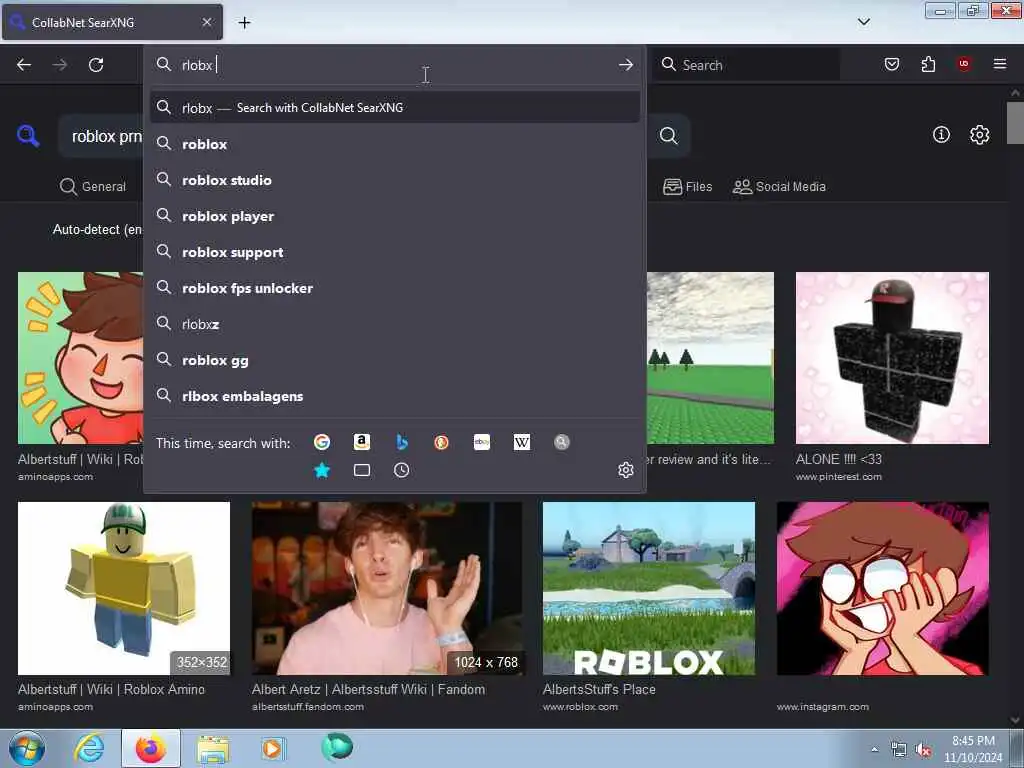
Task: Search this time with DuckDuckGo
Action: 441,442
